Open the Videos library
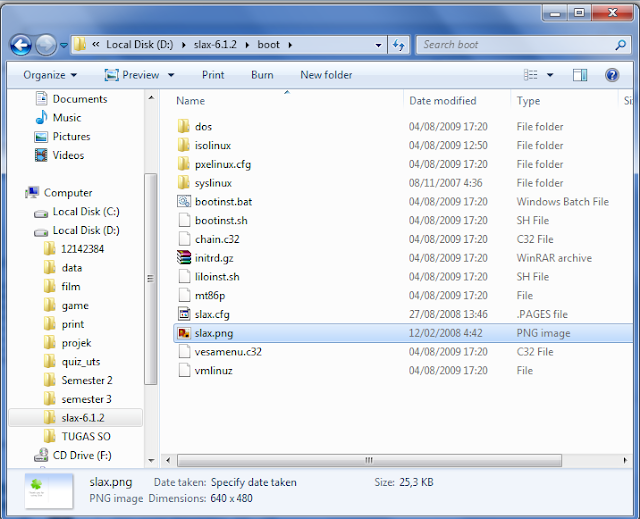The height and width of the screenshot is (519, 640). point(60,155)
